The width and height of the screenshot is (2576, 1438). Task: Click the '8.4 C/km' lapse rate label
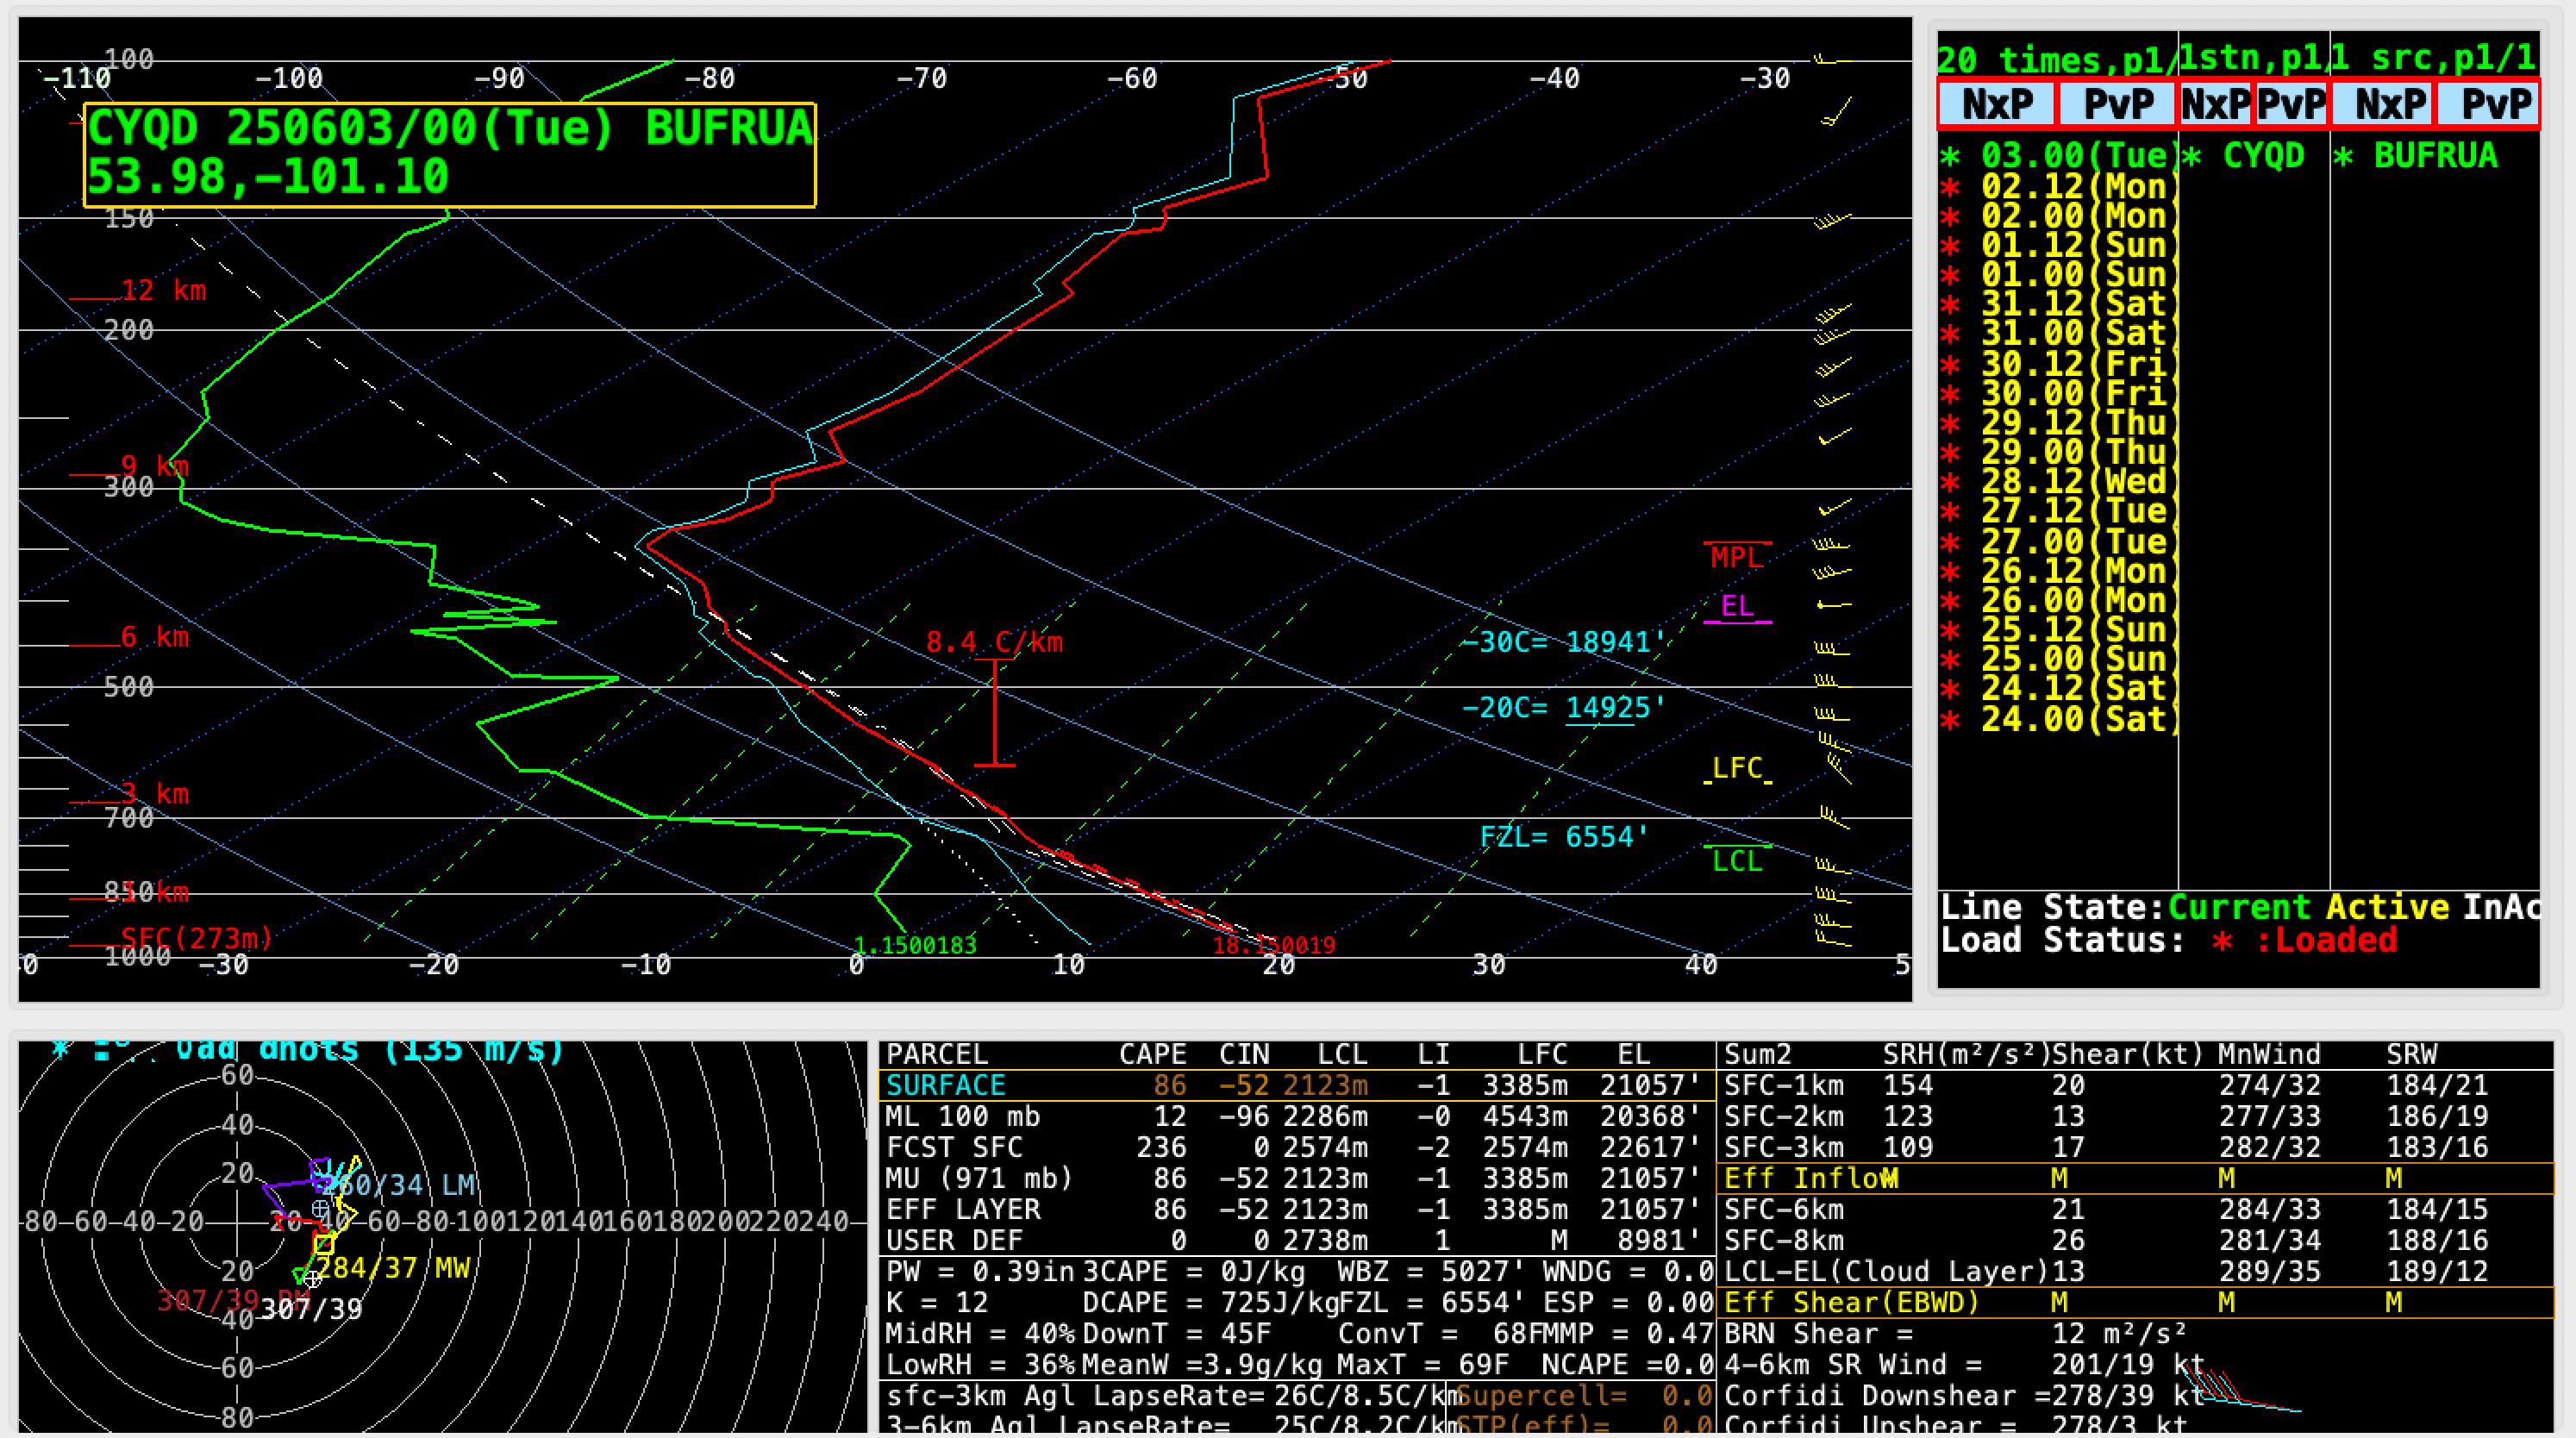coord(994,642)
